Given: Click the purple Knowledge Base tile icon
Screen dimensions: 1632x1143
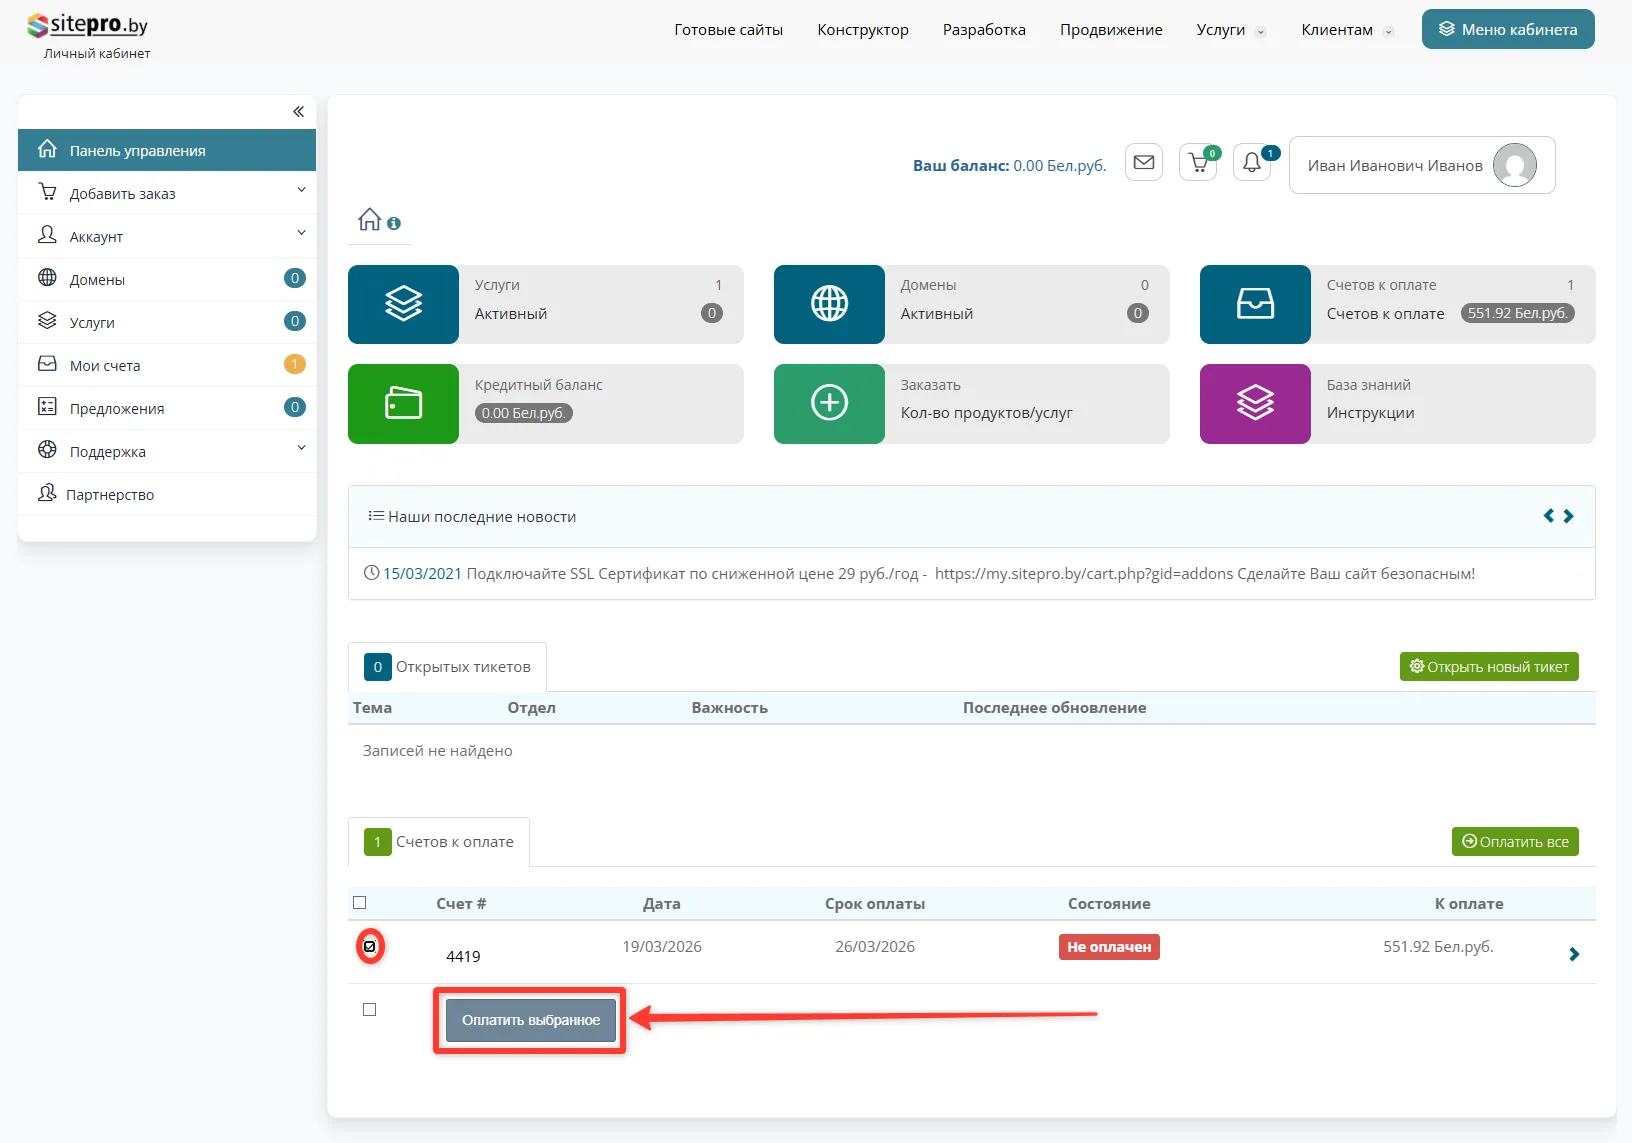Looking at the screenshot, I should click(1255, 403).
